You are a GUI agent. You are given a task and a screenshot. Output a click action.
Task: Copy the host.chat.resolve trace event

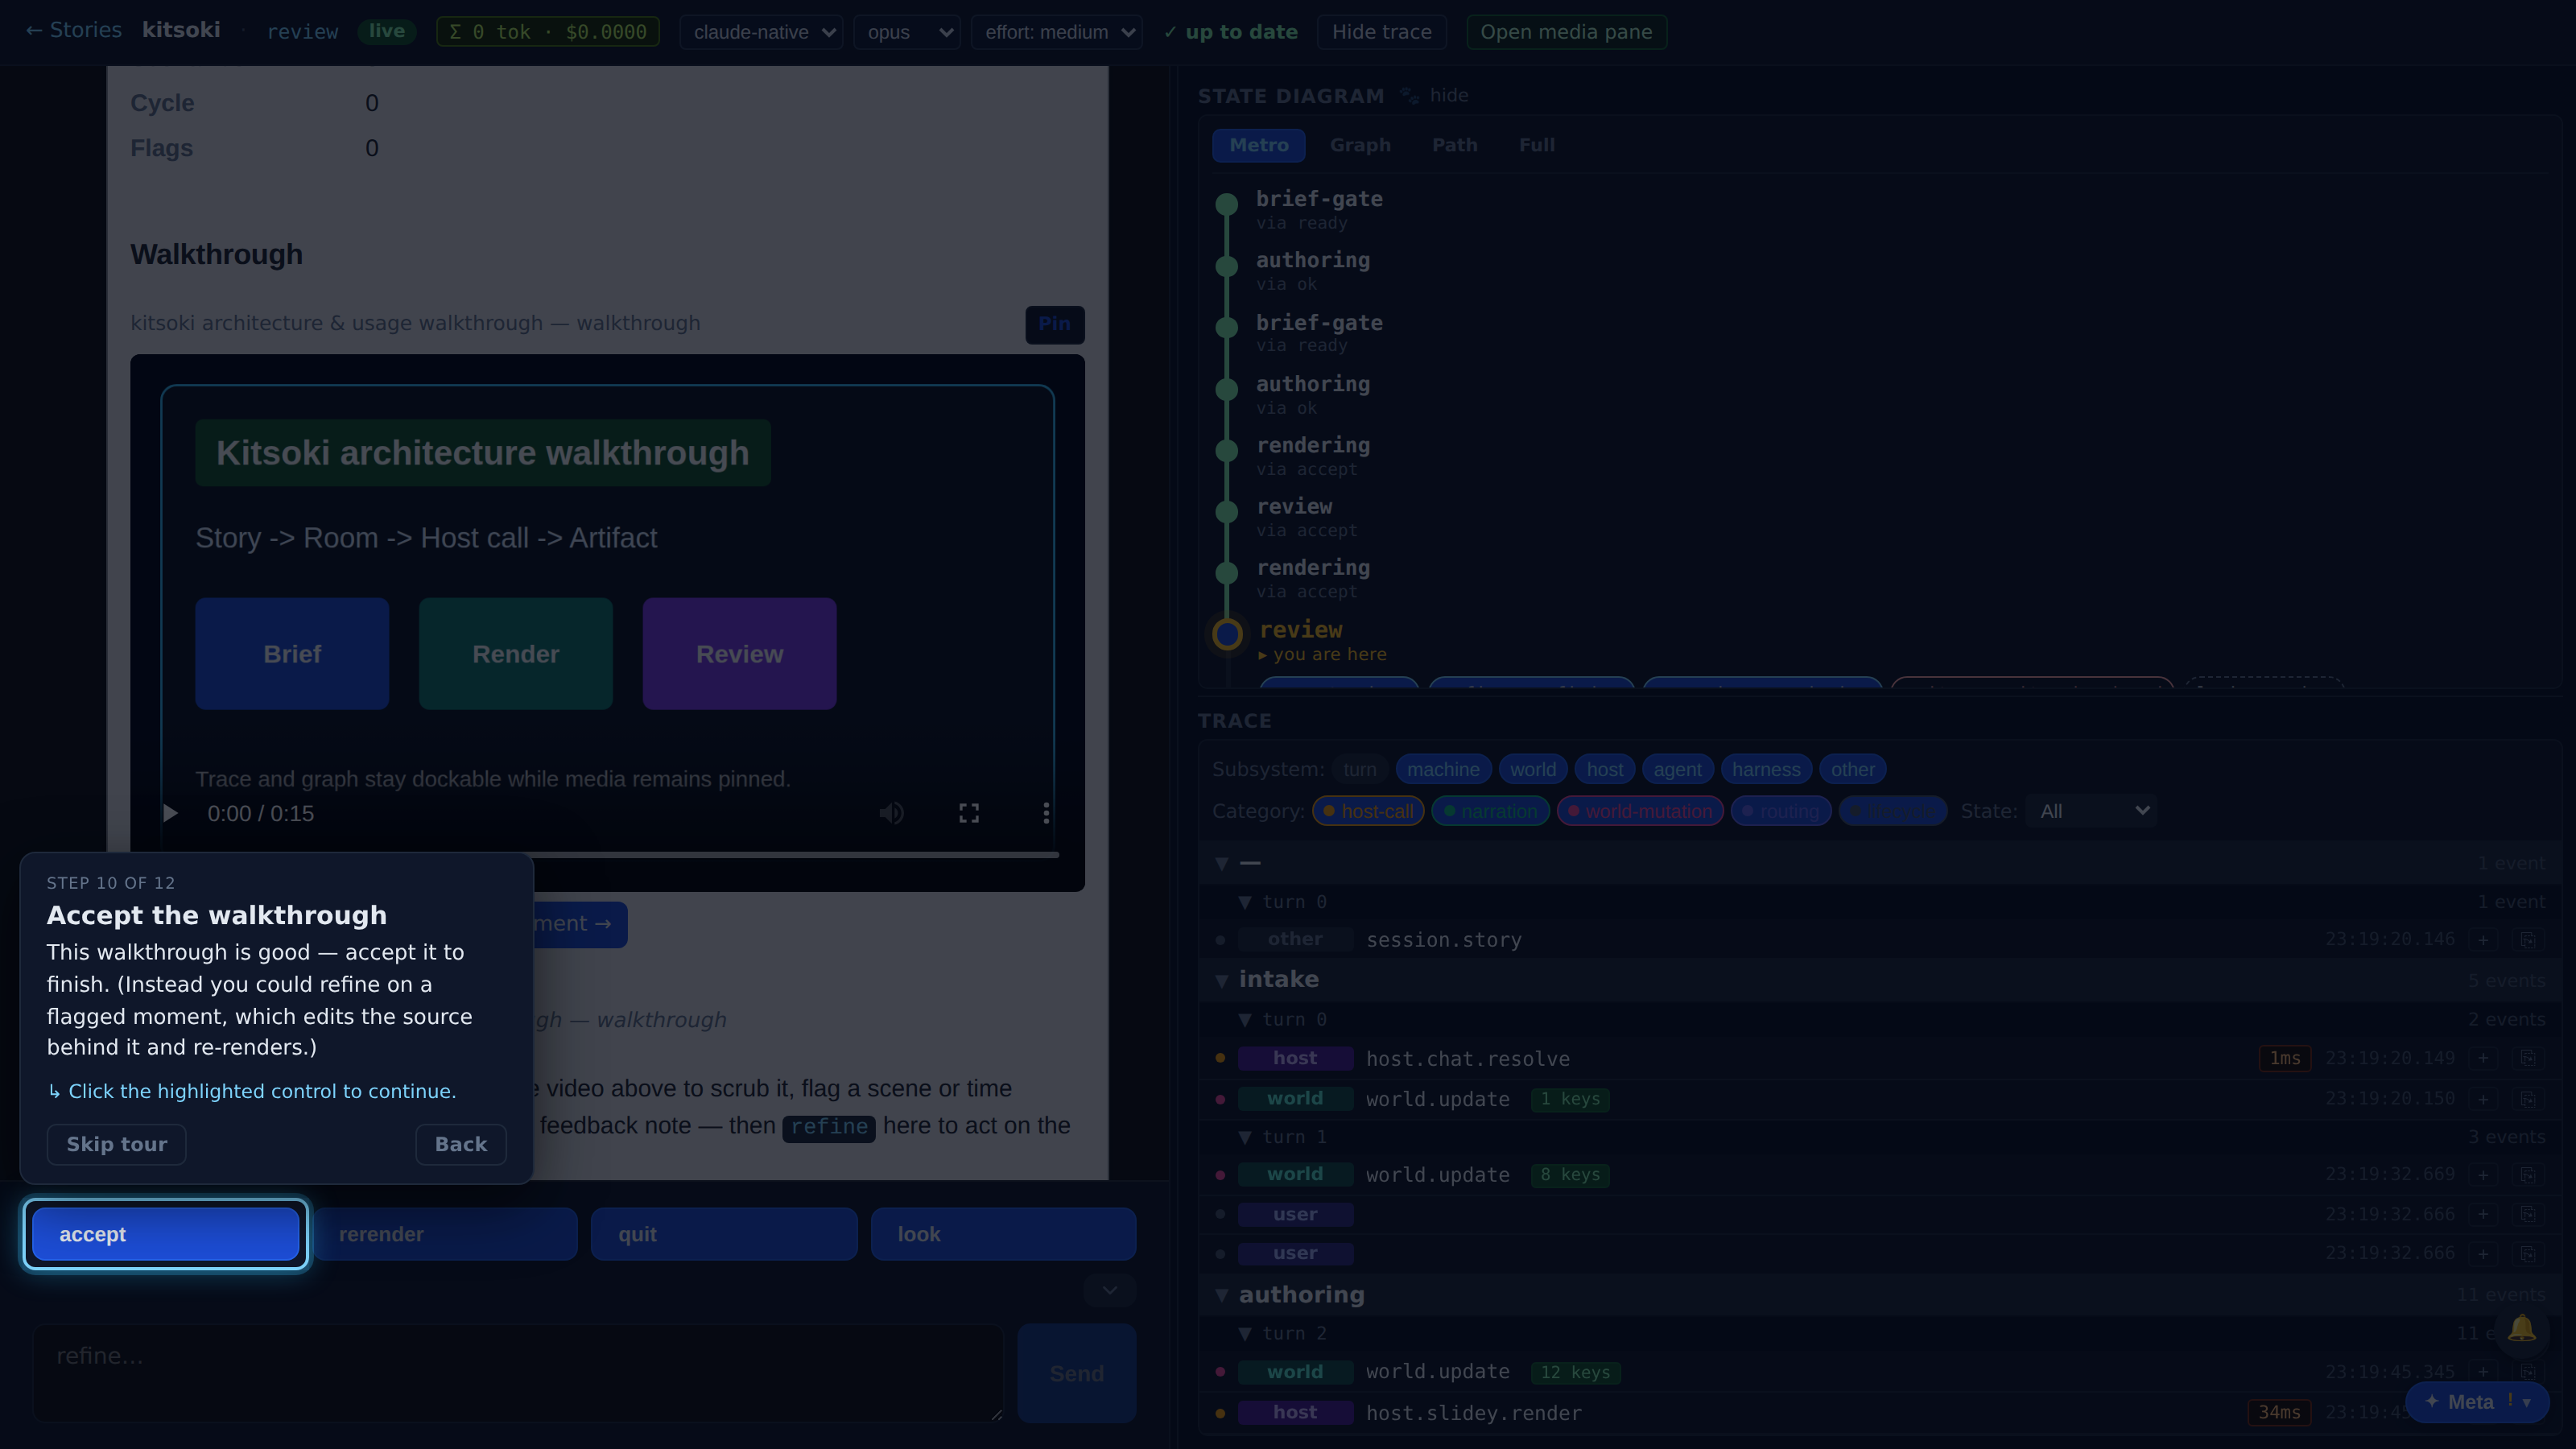pyautogui.click(x=2527, y=1058)
